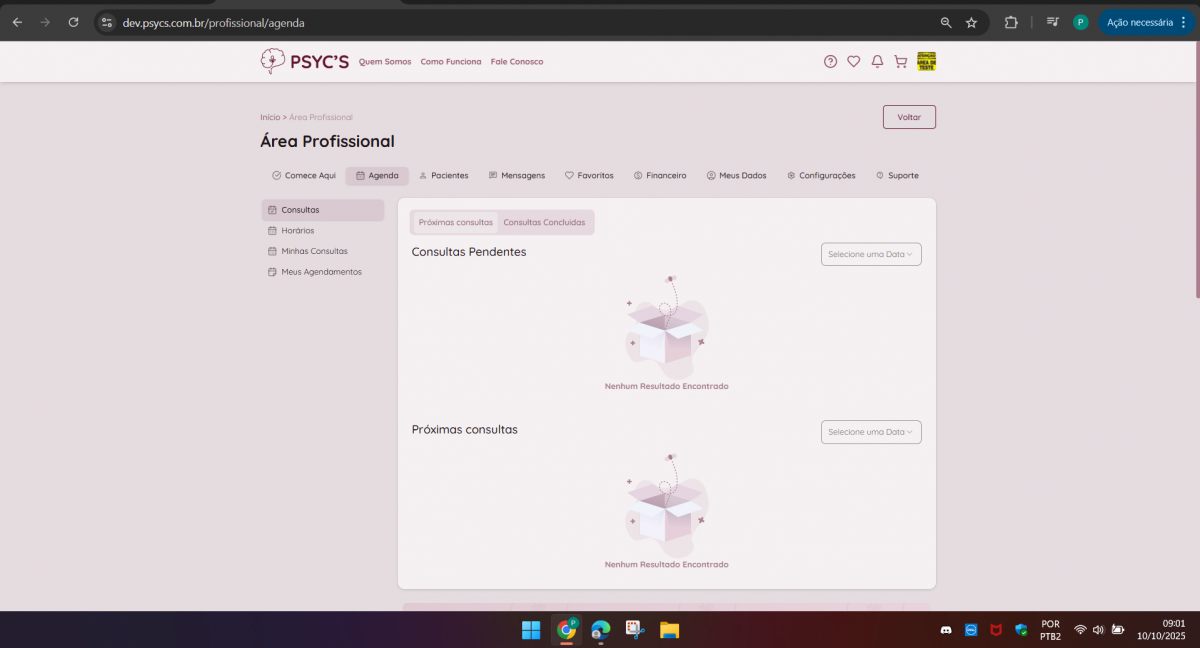Go to the Financeiro section

pyautogui.click(x=660, y=176)
